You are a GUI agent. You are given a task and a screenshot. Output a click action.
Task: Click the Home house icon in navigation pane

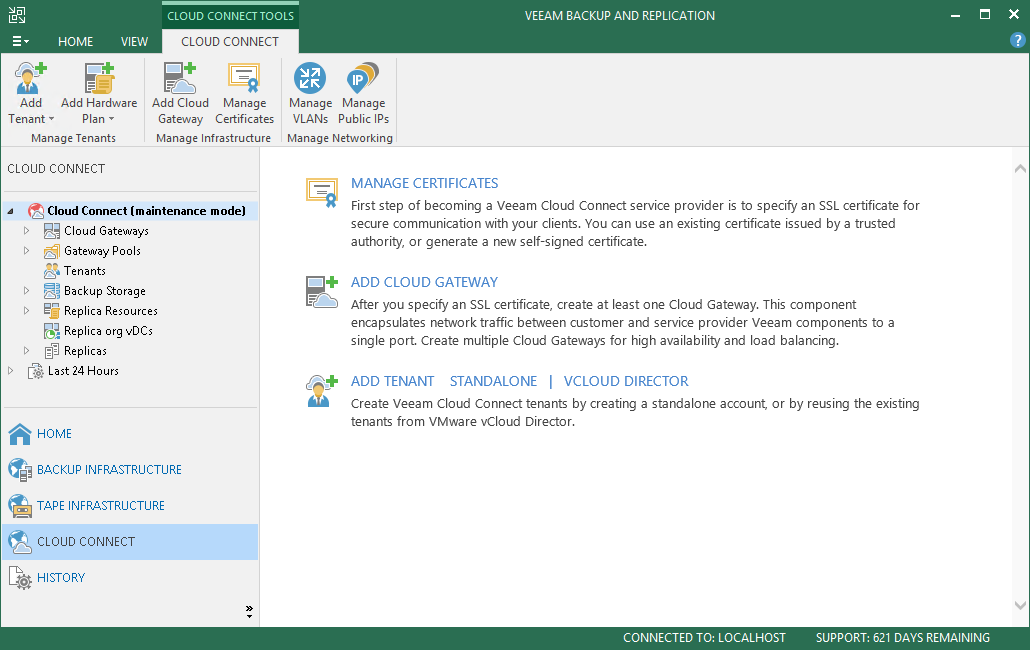[x=20, y=433]
